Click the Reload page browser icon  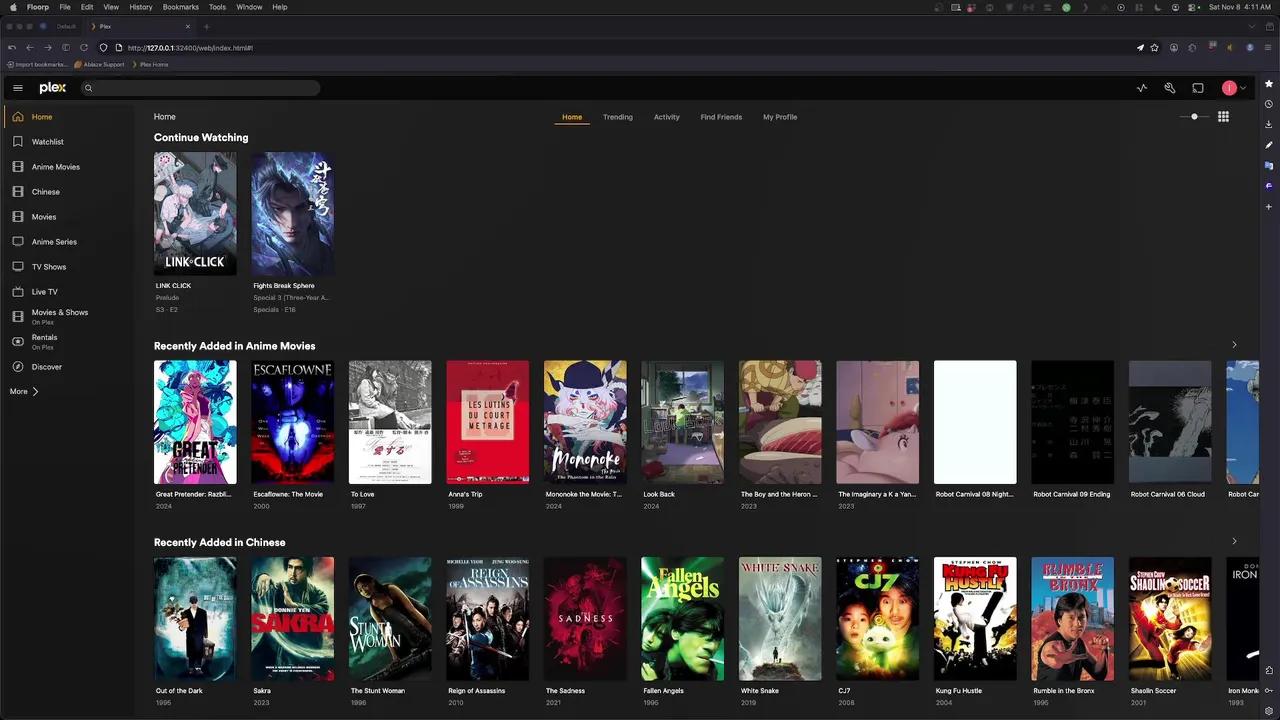pos(84,47)
